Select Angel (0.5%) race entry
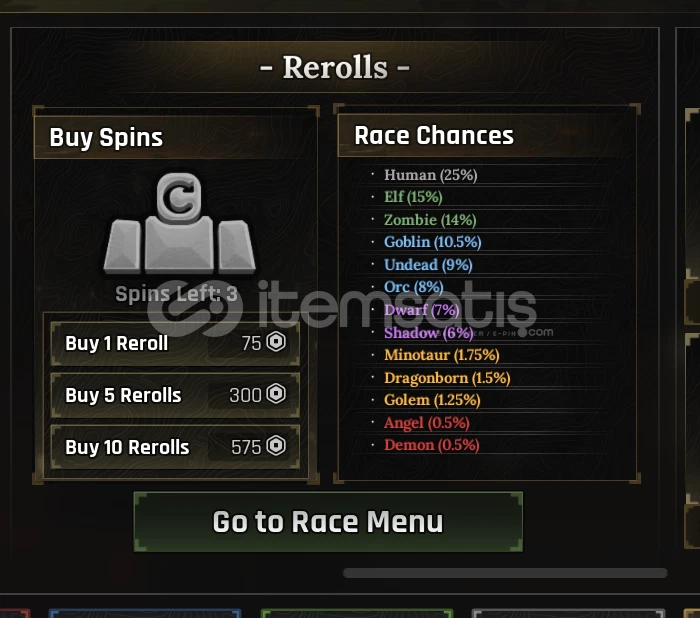The width and height of the screenshot is (700, 618). point(427,422)
